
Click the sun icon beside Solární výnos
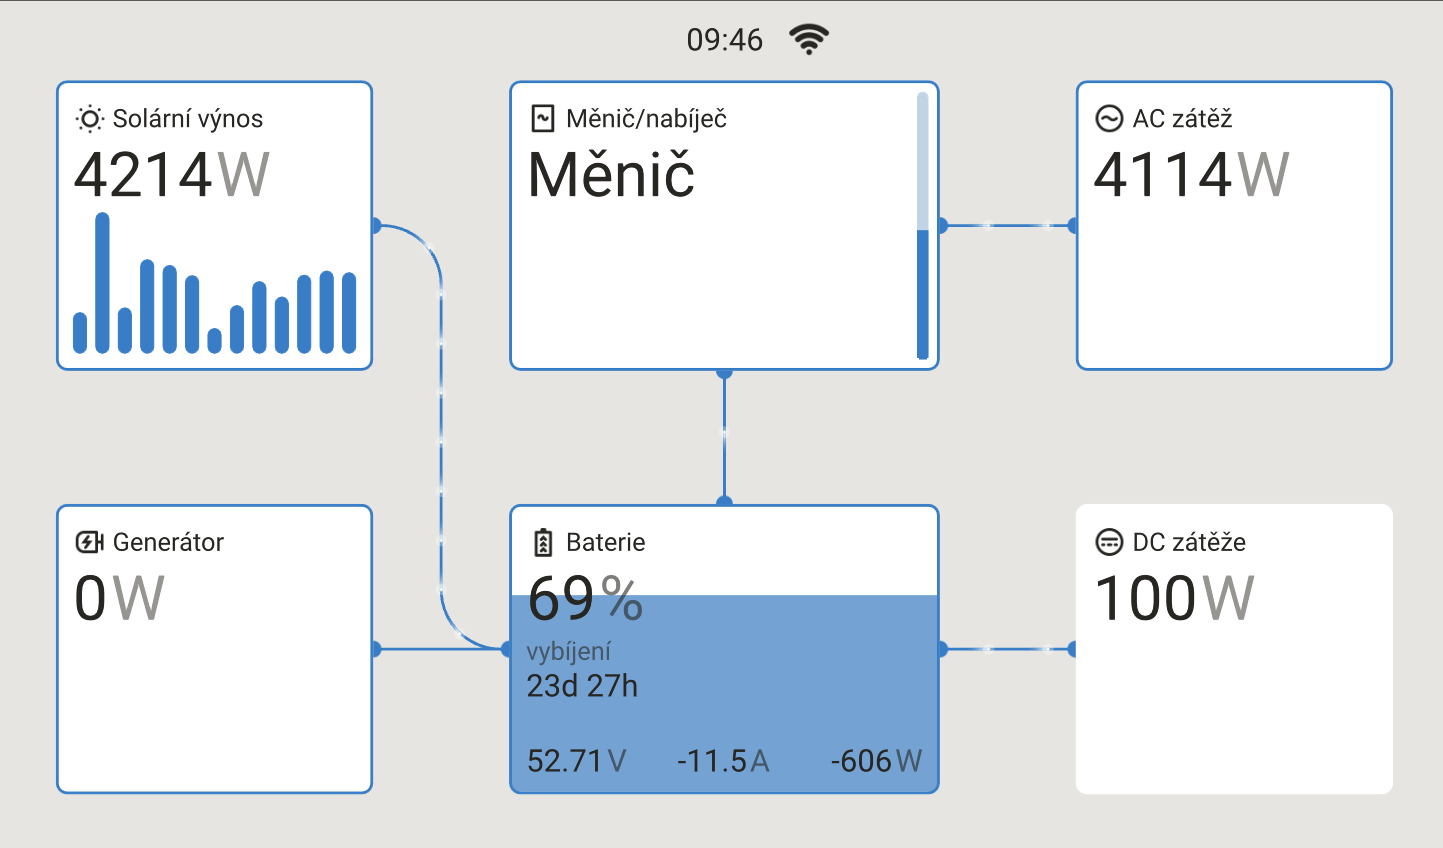90,119
